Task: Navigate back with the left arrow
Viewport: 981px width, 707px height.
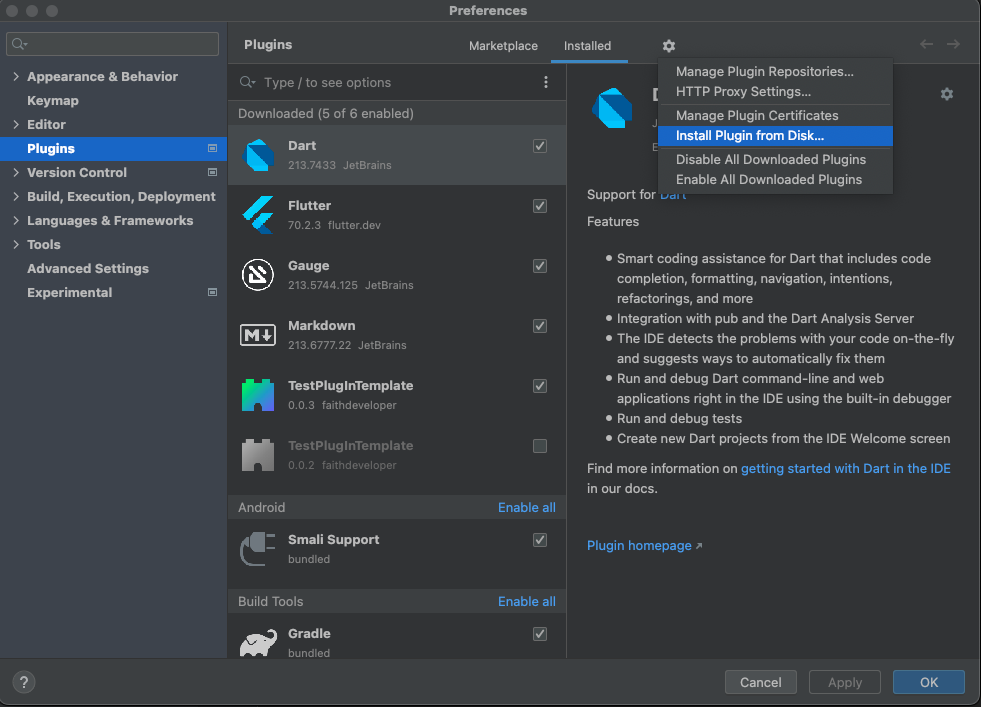Action: coord(926,44)
